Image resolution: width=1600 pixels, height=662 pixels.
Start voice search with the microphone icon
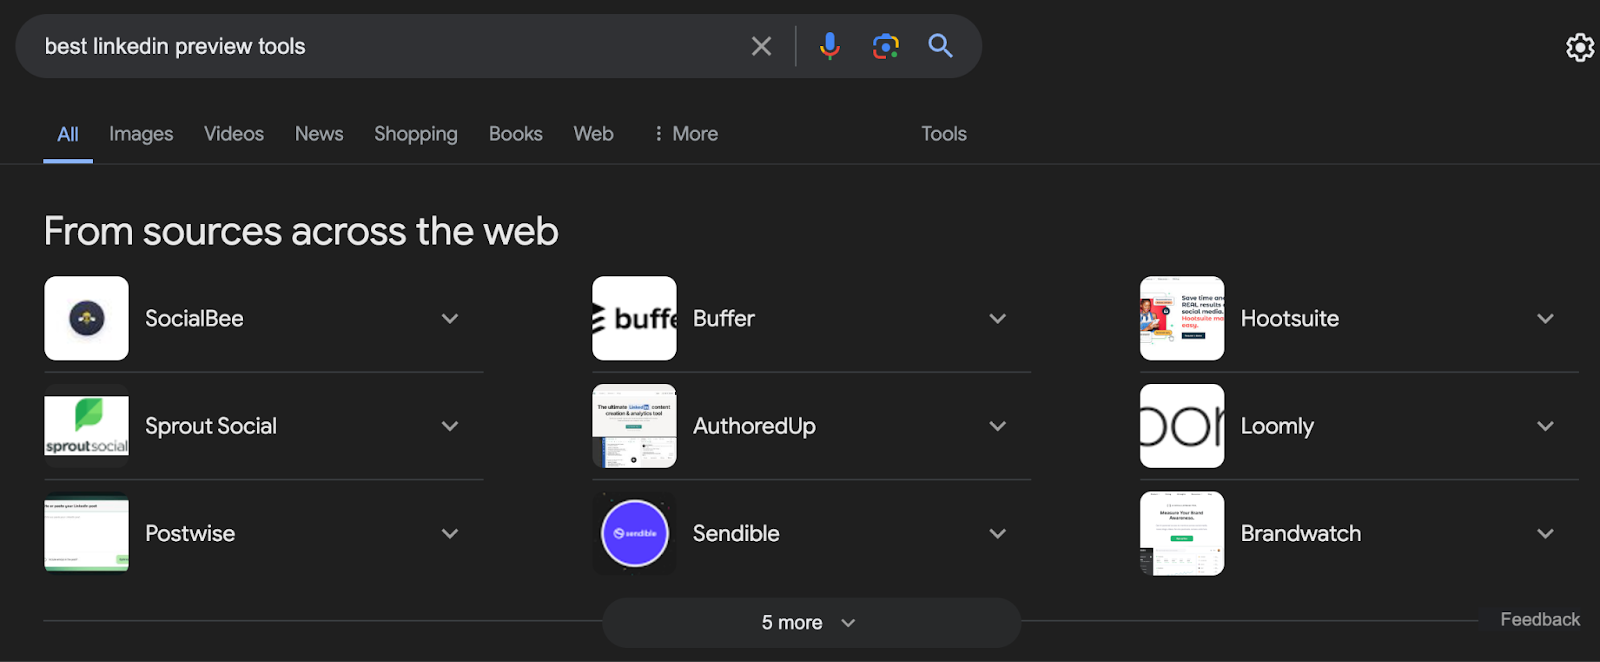tap(829, 46)
